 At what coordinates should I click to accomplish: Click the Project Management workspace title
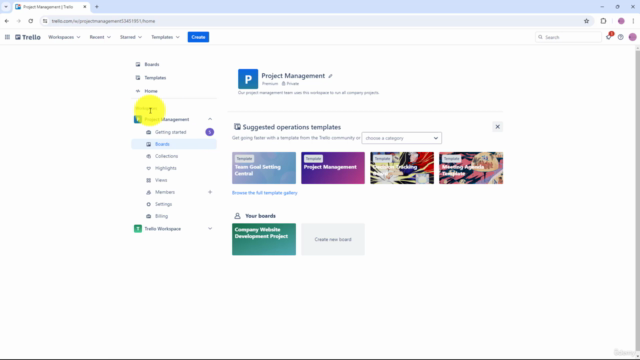click(x=293, y=76)
